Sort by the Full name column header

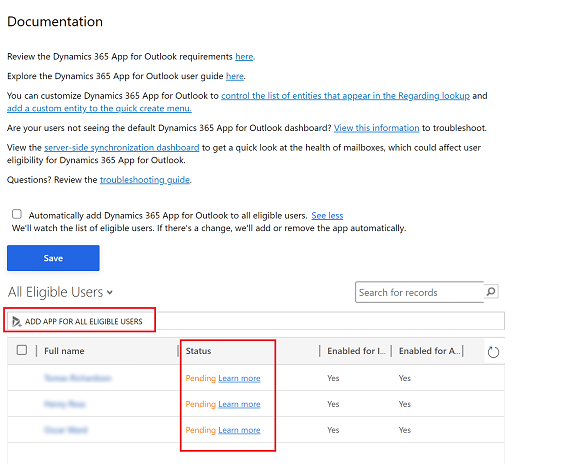tap(64, 351)
